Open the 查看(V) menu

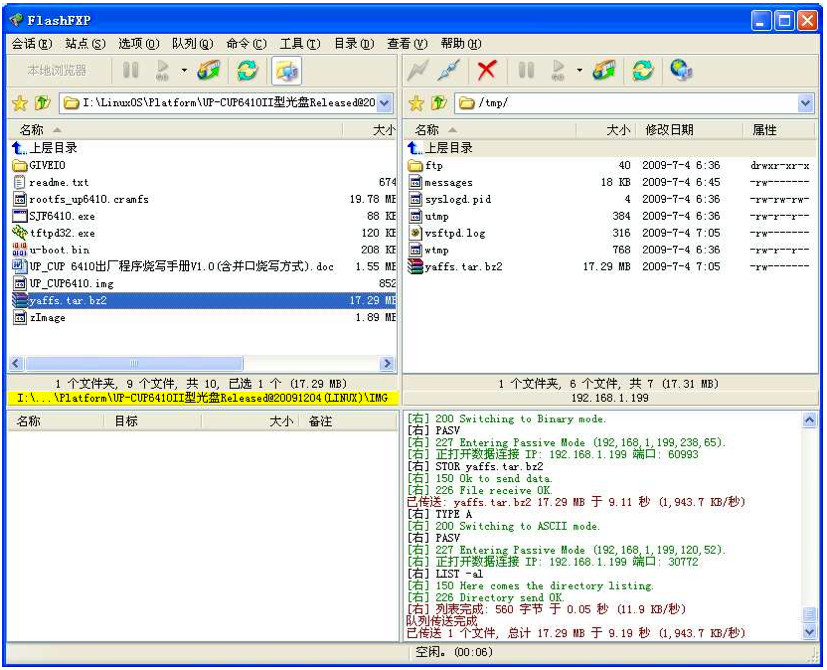click(408, 44)
